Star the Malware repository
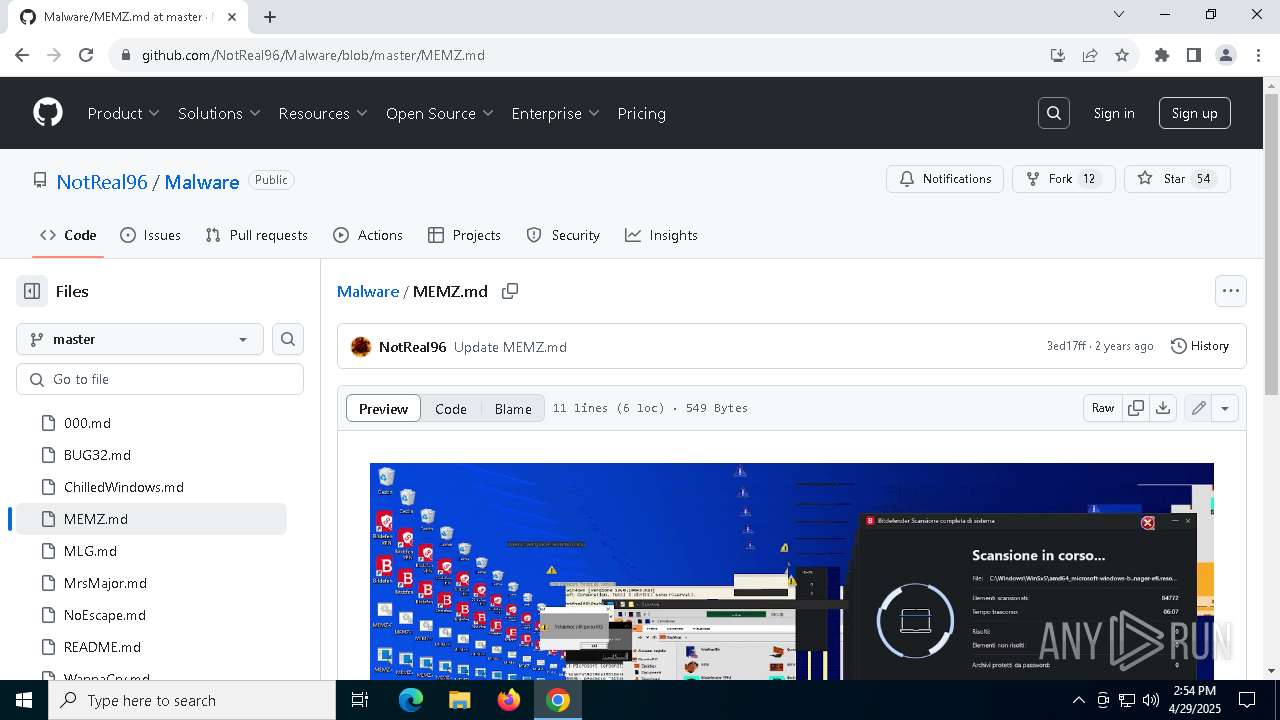 click(x=1177, y=179)
